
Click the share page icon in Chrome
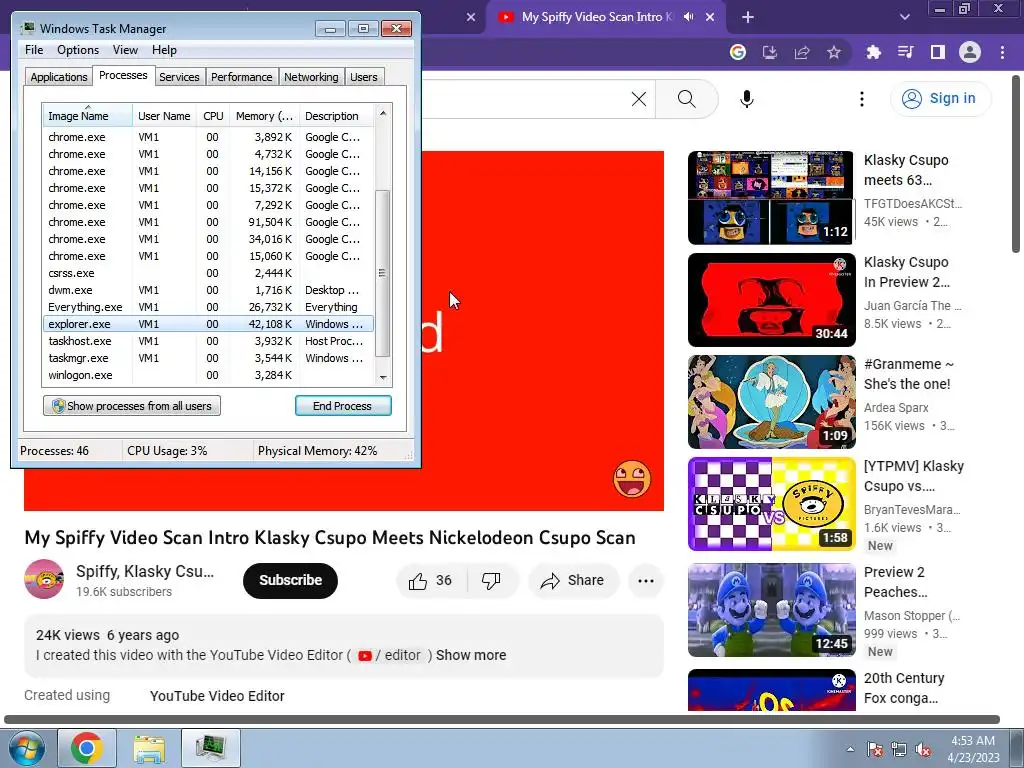point(802,52)
